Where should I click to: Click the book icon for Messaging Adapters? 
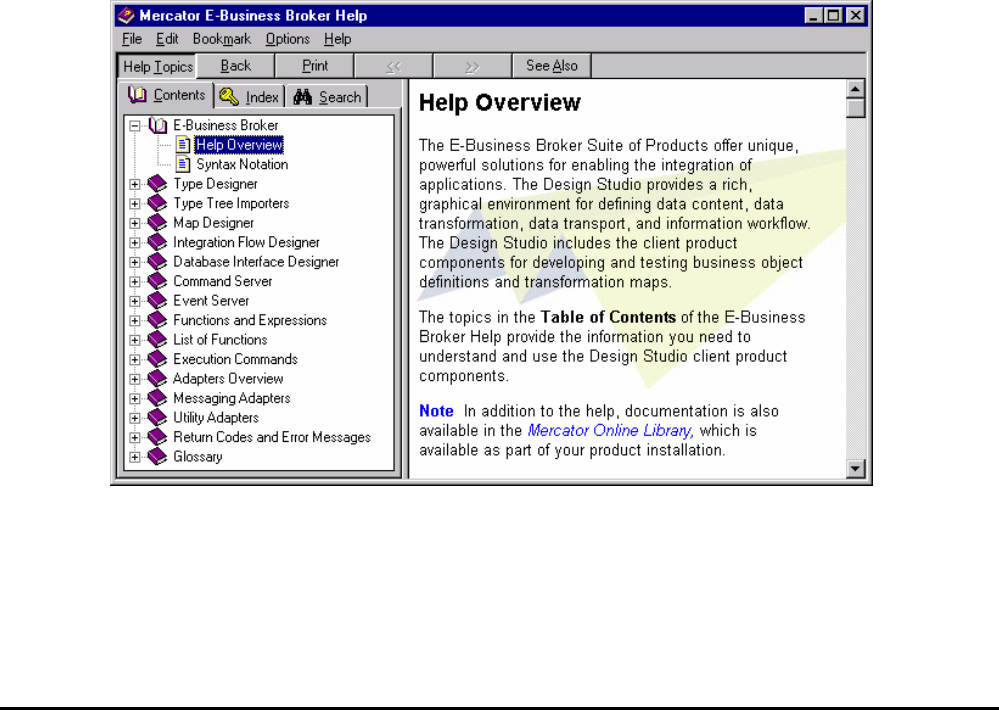(157, 398)
